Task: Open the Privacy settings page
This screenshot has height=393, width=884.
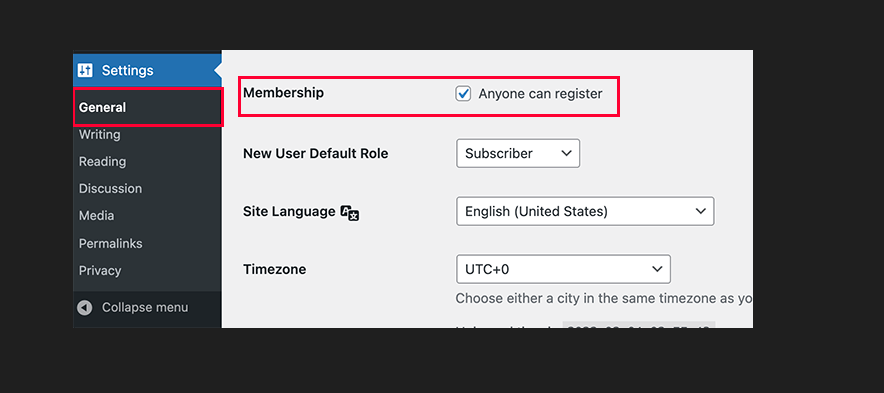Action: (100, 271)
